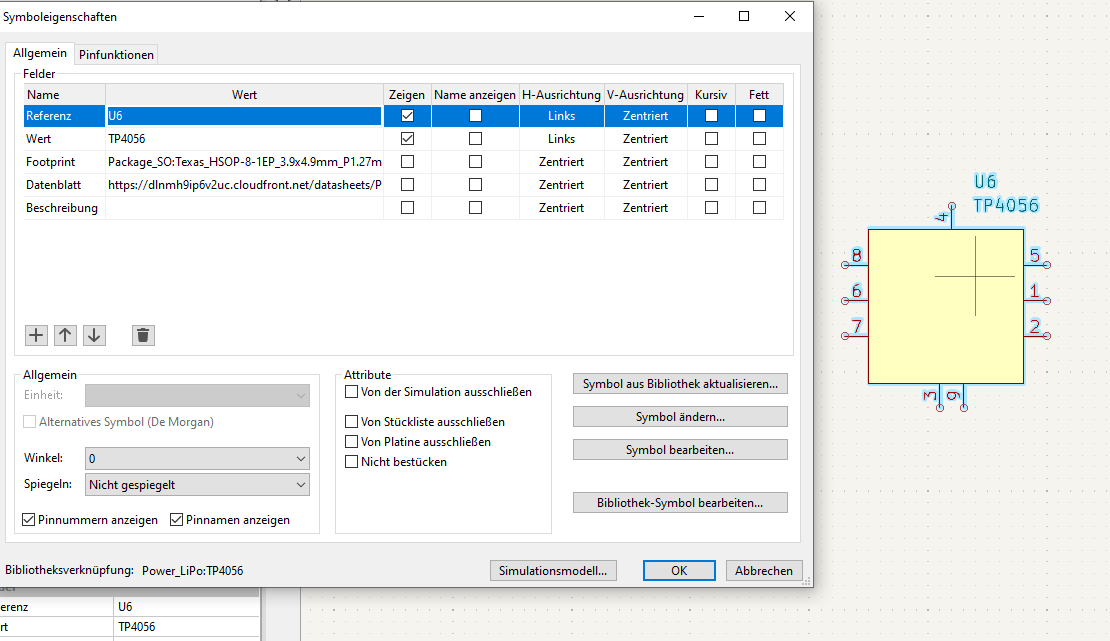Move the selected field down
This screenshot has height=641, width=1110.
click(94, 335)
